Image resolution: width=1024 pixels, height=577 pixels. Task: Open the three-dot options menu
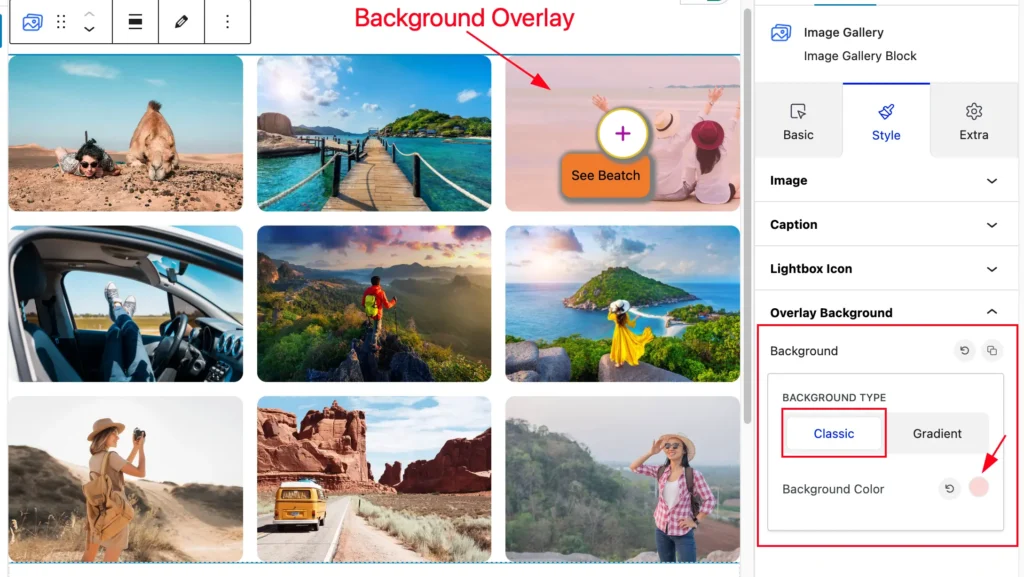pos(227,22)
